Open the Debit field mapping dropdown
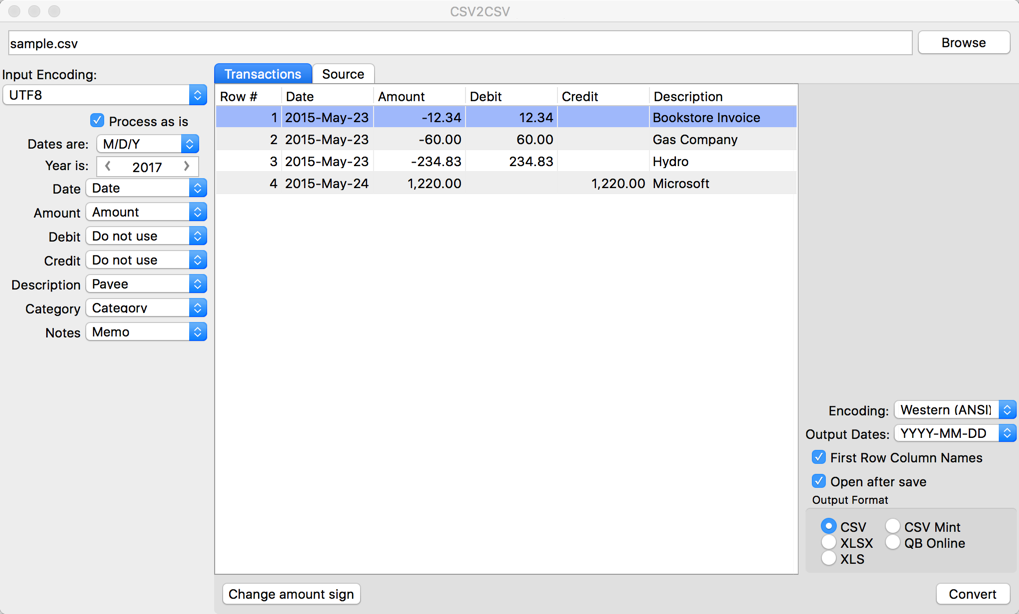This screenshot has width=1019, height=614. [146, 235]
